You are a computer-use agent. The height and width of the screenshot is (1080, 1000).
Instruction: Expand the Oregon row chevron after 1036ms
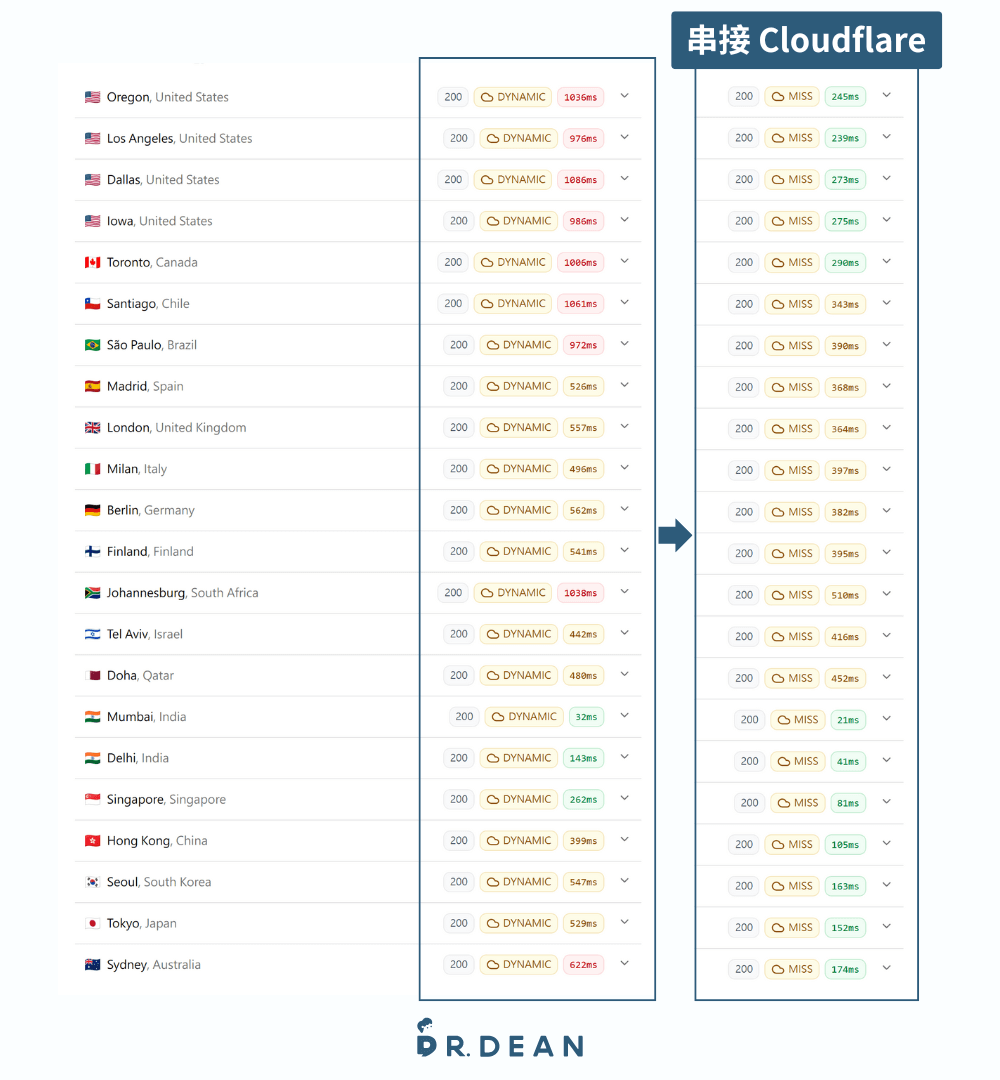pos(624,96)
